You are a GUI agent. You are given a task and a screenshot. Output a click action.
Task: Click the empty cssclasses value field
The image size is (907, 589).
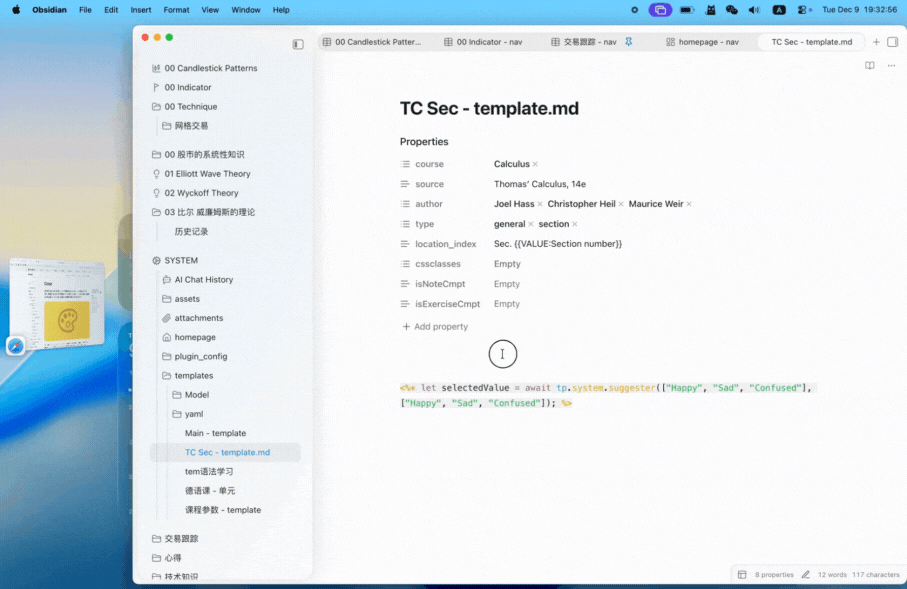pos(507,264)
